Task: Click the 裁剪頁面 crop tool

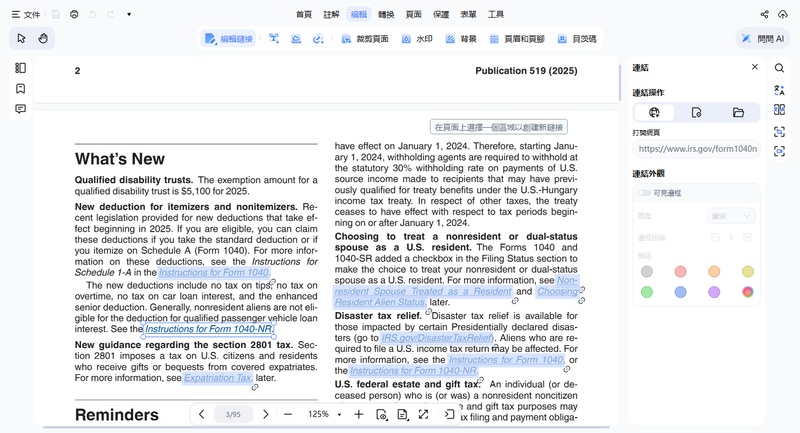Action: point(365,39)
